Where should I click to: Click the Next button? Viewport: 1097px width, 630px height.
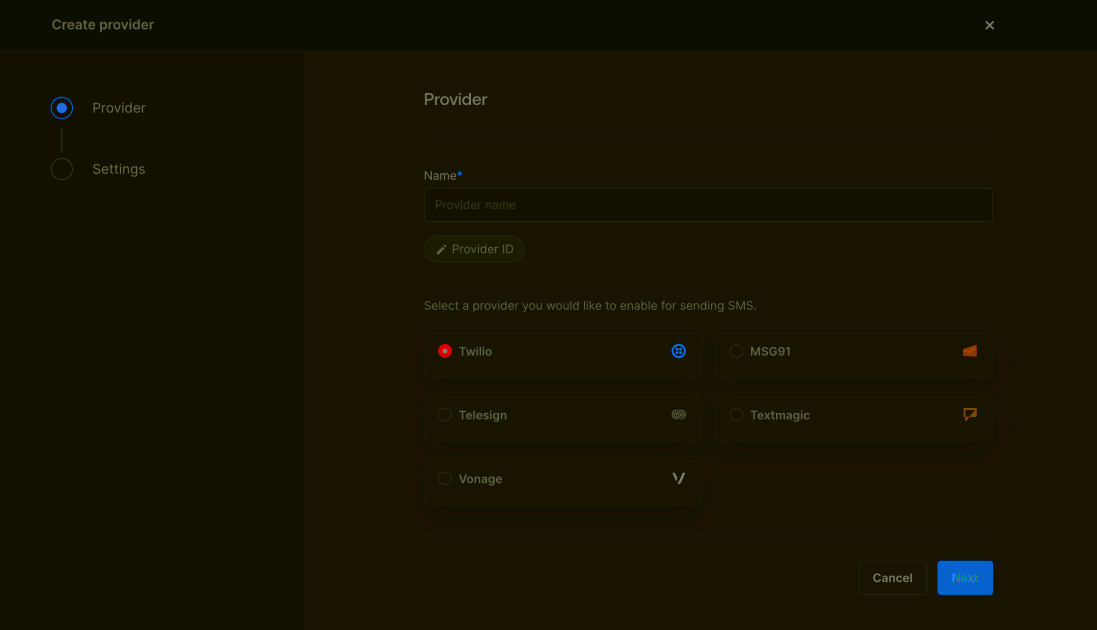pos(964,577)
